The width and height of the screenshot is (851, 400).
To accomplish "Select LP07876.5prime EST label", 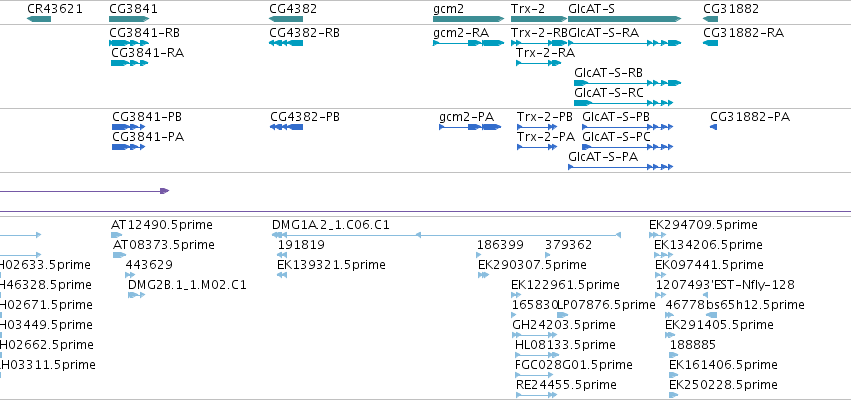I will tap(607, 305).
